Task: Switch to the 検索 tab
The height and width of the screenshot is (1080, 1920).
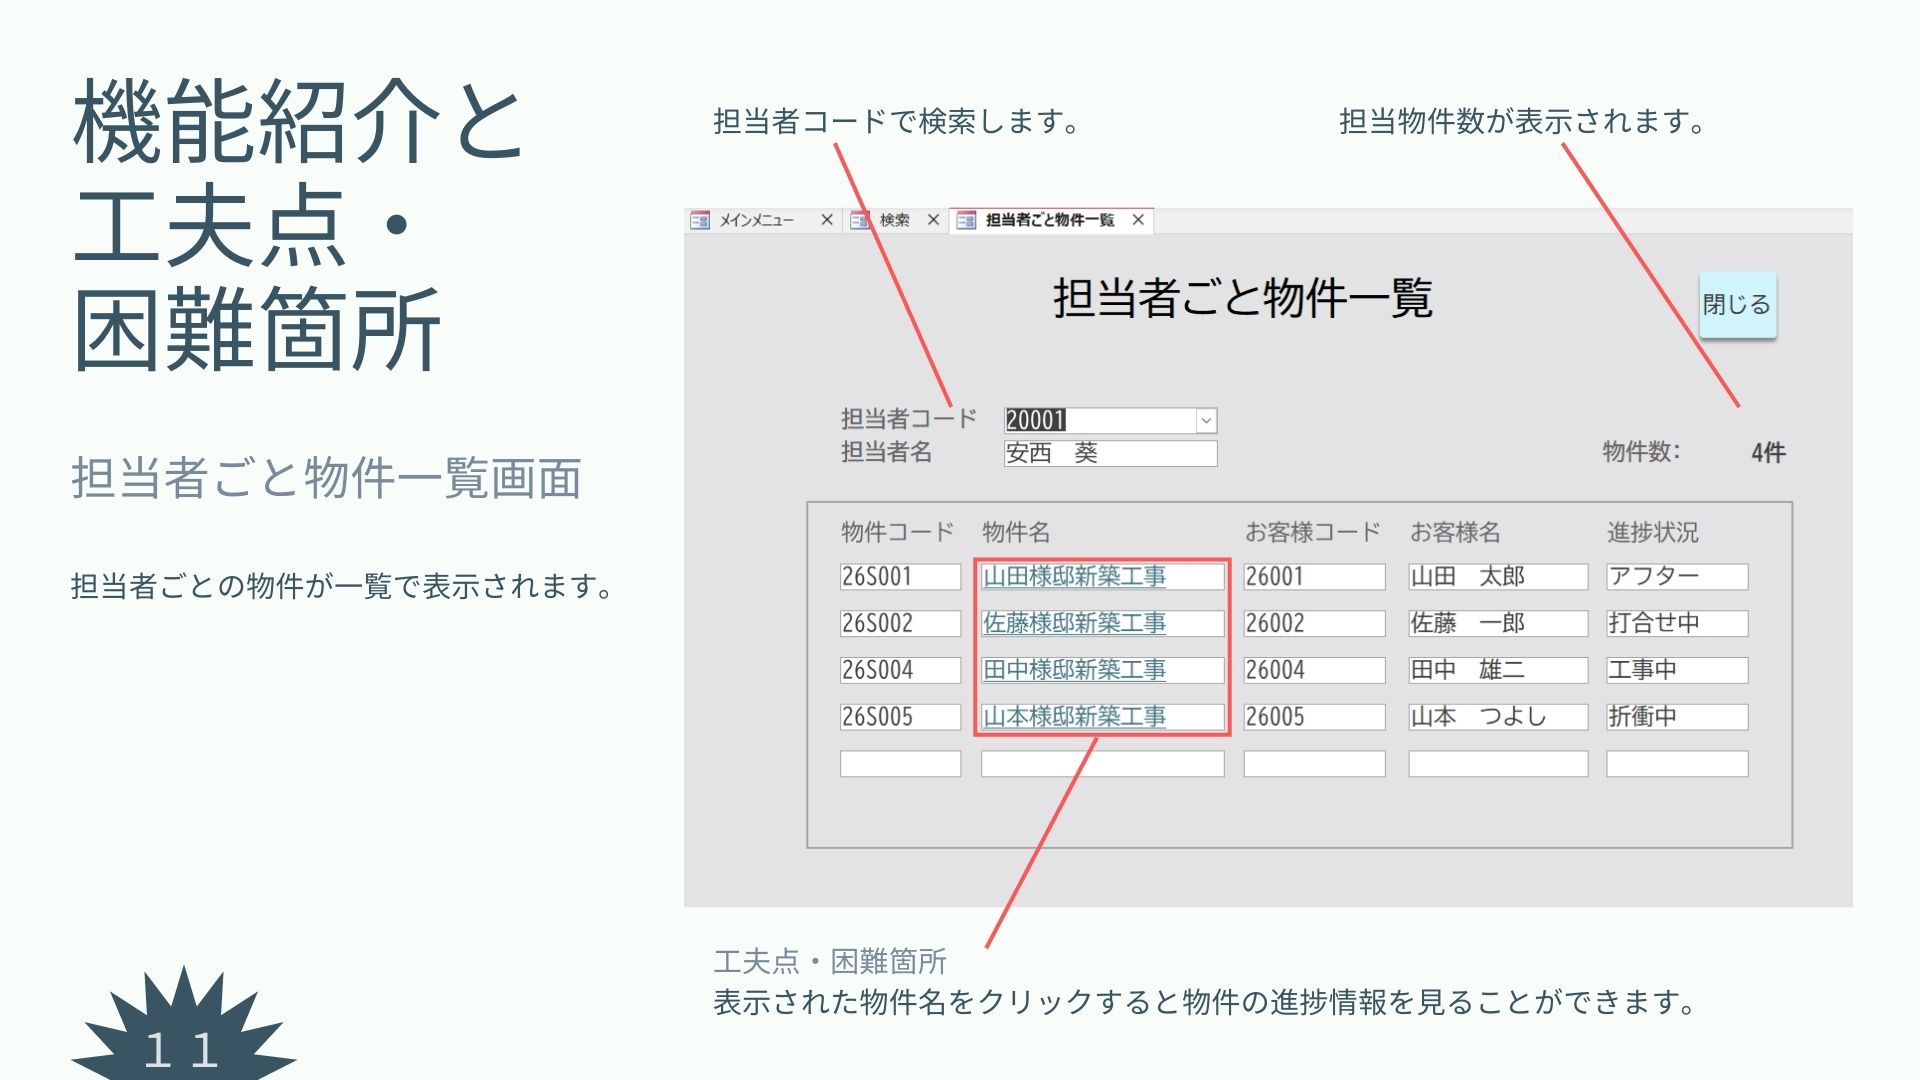Action: click(894, 220)
